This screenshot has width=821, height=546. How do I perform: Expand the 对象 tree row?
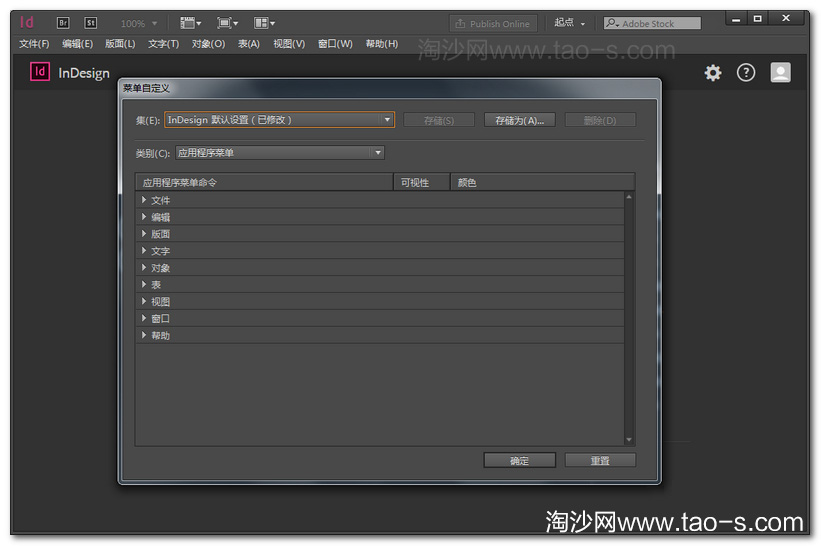pyautogui.click(x=143, y=268)
